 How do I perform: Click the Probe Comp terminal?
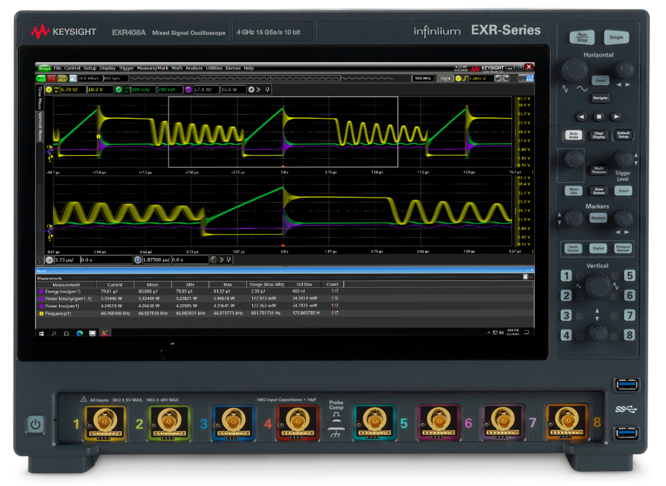336,422
